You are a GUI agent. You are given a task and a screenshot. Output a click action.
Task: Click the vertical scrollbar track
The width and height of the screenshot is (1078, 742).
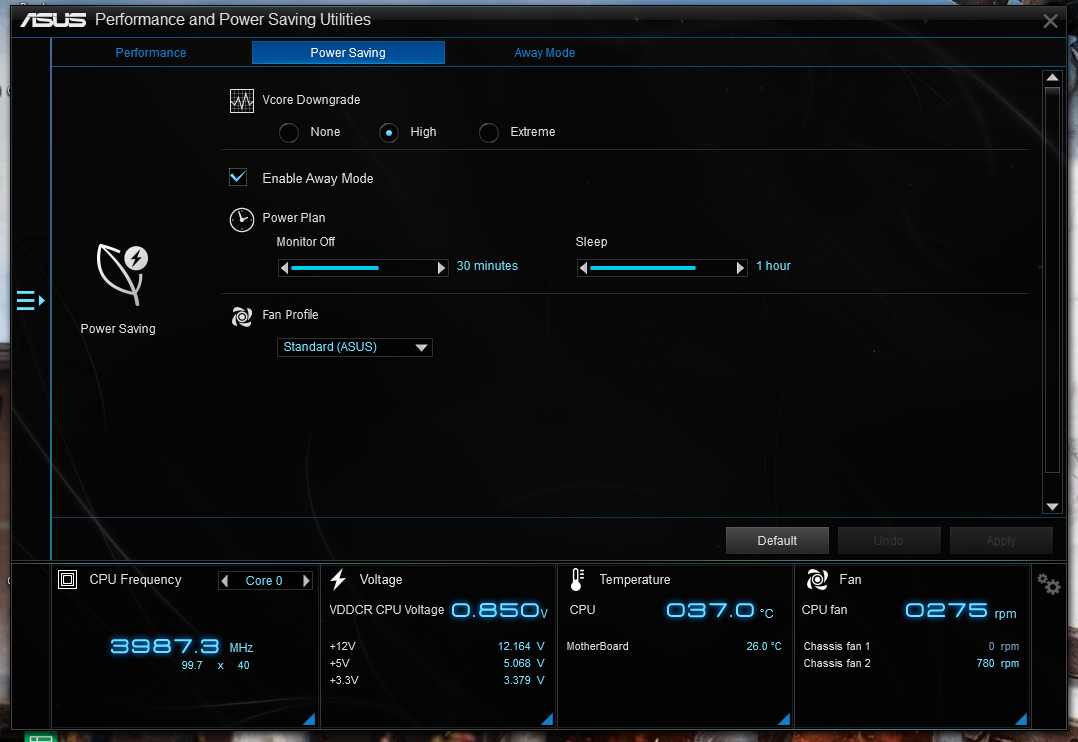[1052, 279]
